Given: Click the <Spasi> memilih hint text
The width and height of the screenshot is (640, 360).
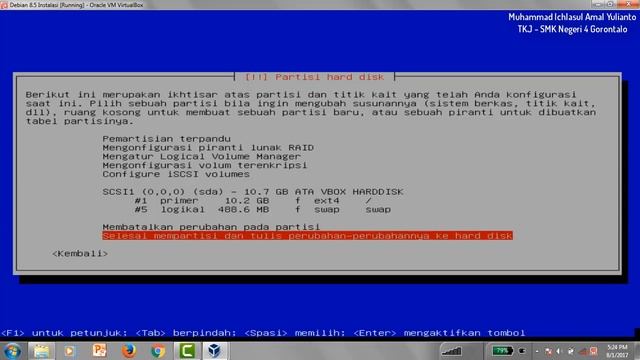Looking at the screenshot, I should pyautogui.click(x=295, y=333).
